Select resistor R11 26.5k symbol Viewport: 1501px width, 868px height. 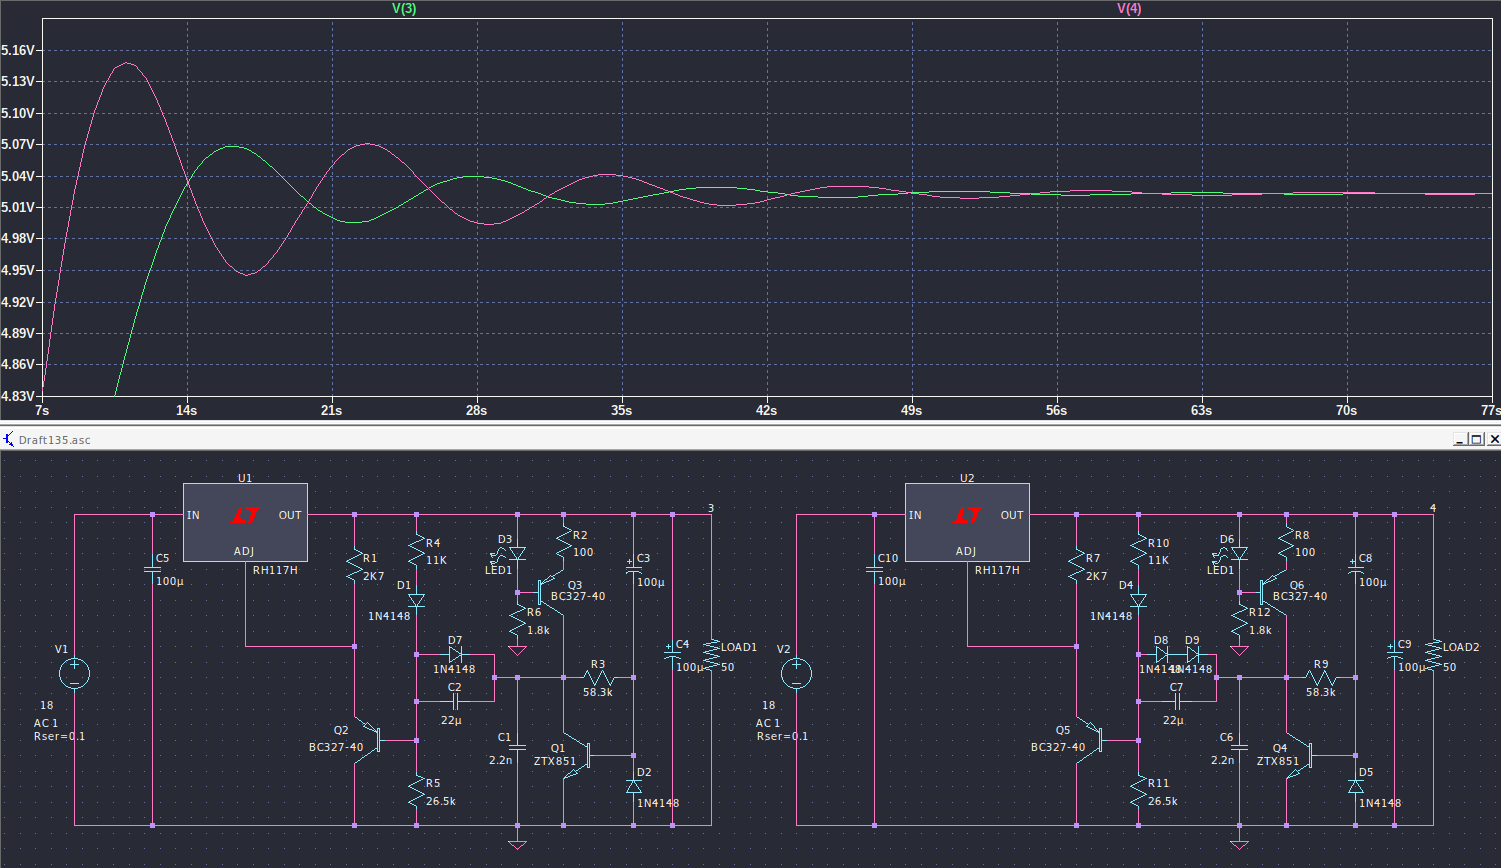(1139, 792)
